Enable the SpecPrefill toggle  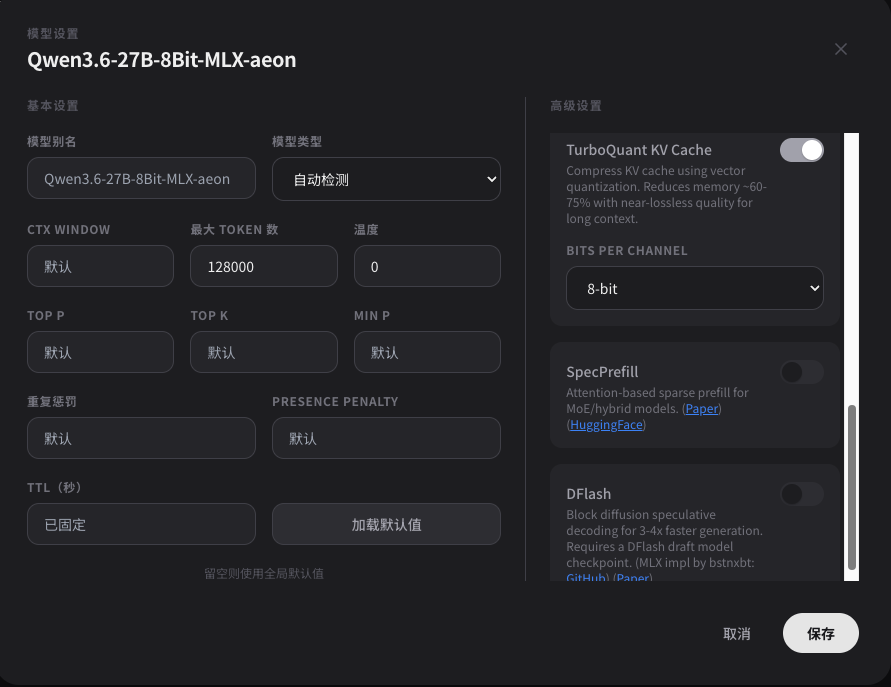coord(801,372)
